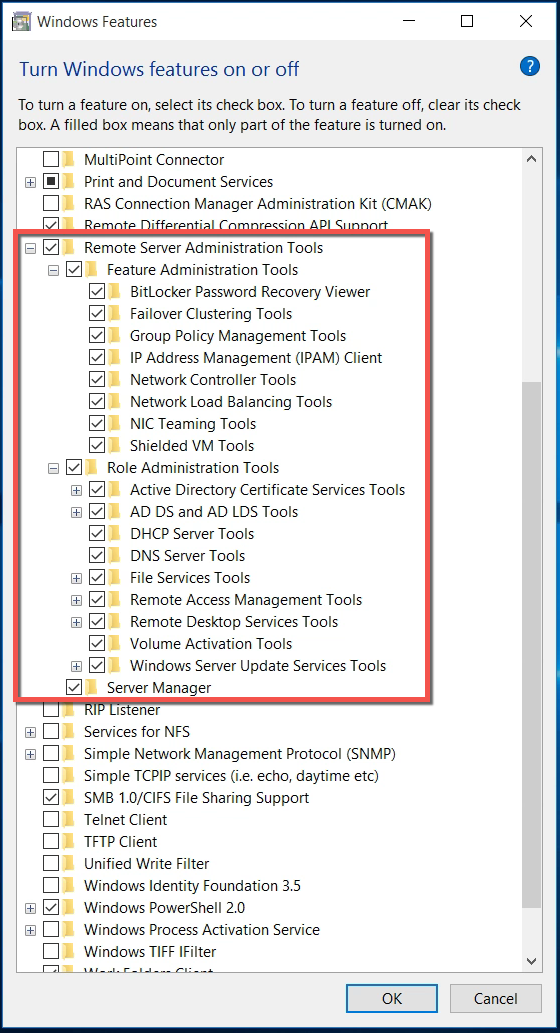Viewport: 560px width, 1033px height.
Task: Expand Windows Process Activation Service node
Action: click(30, 930)
